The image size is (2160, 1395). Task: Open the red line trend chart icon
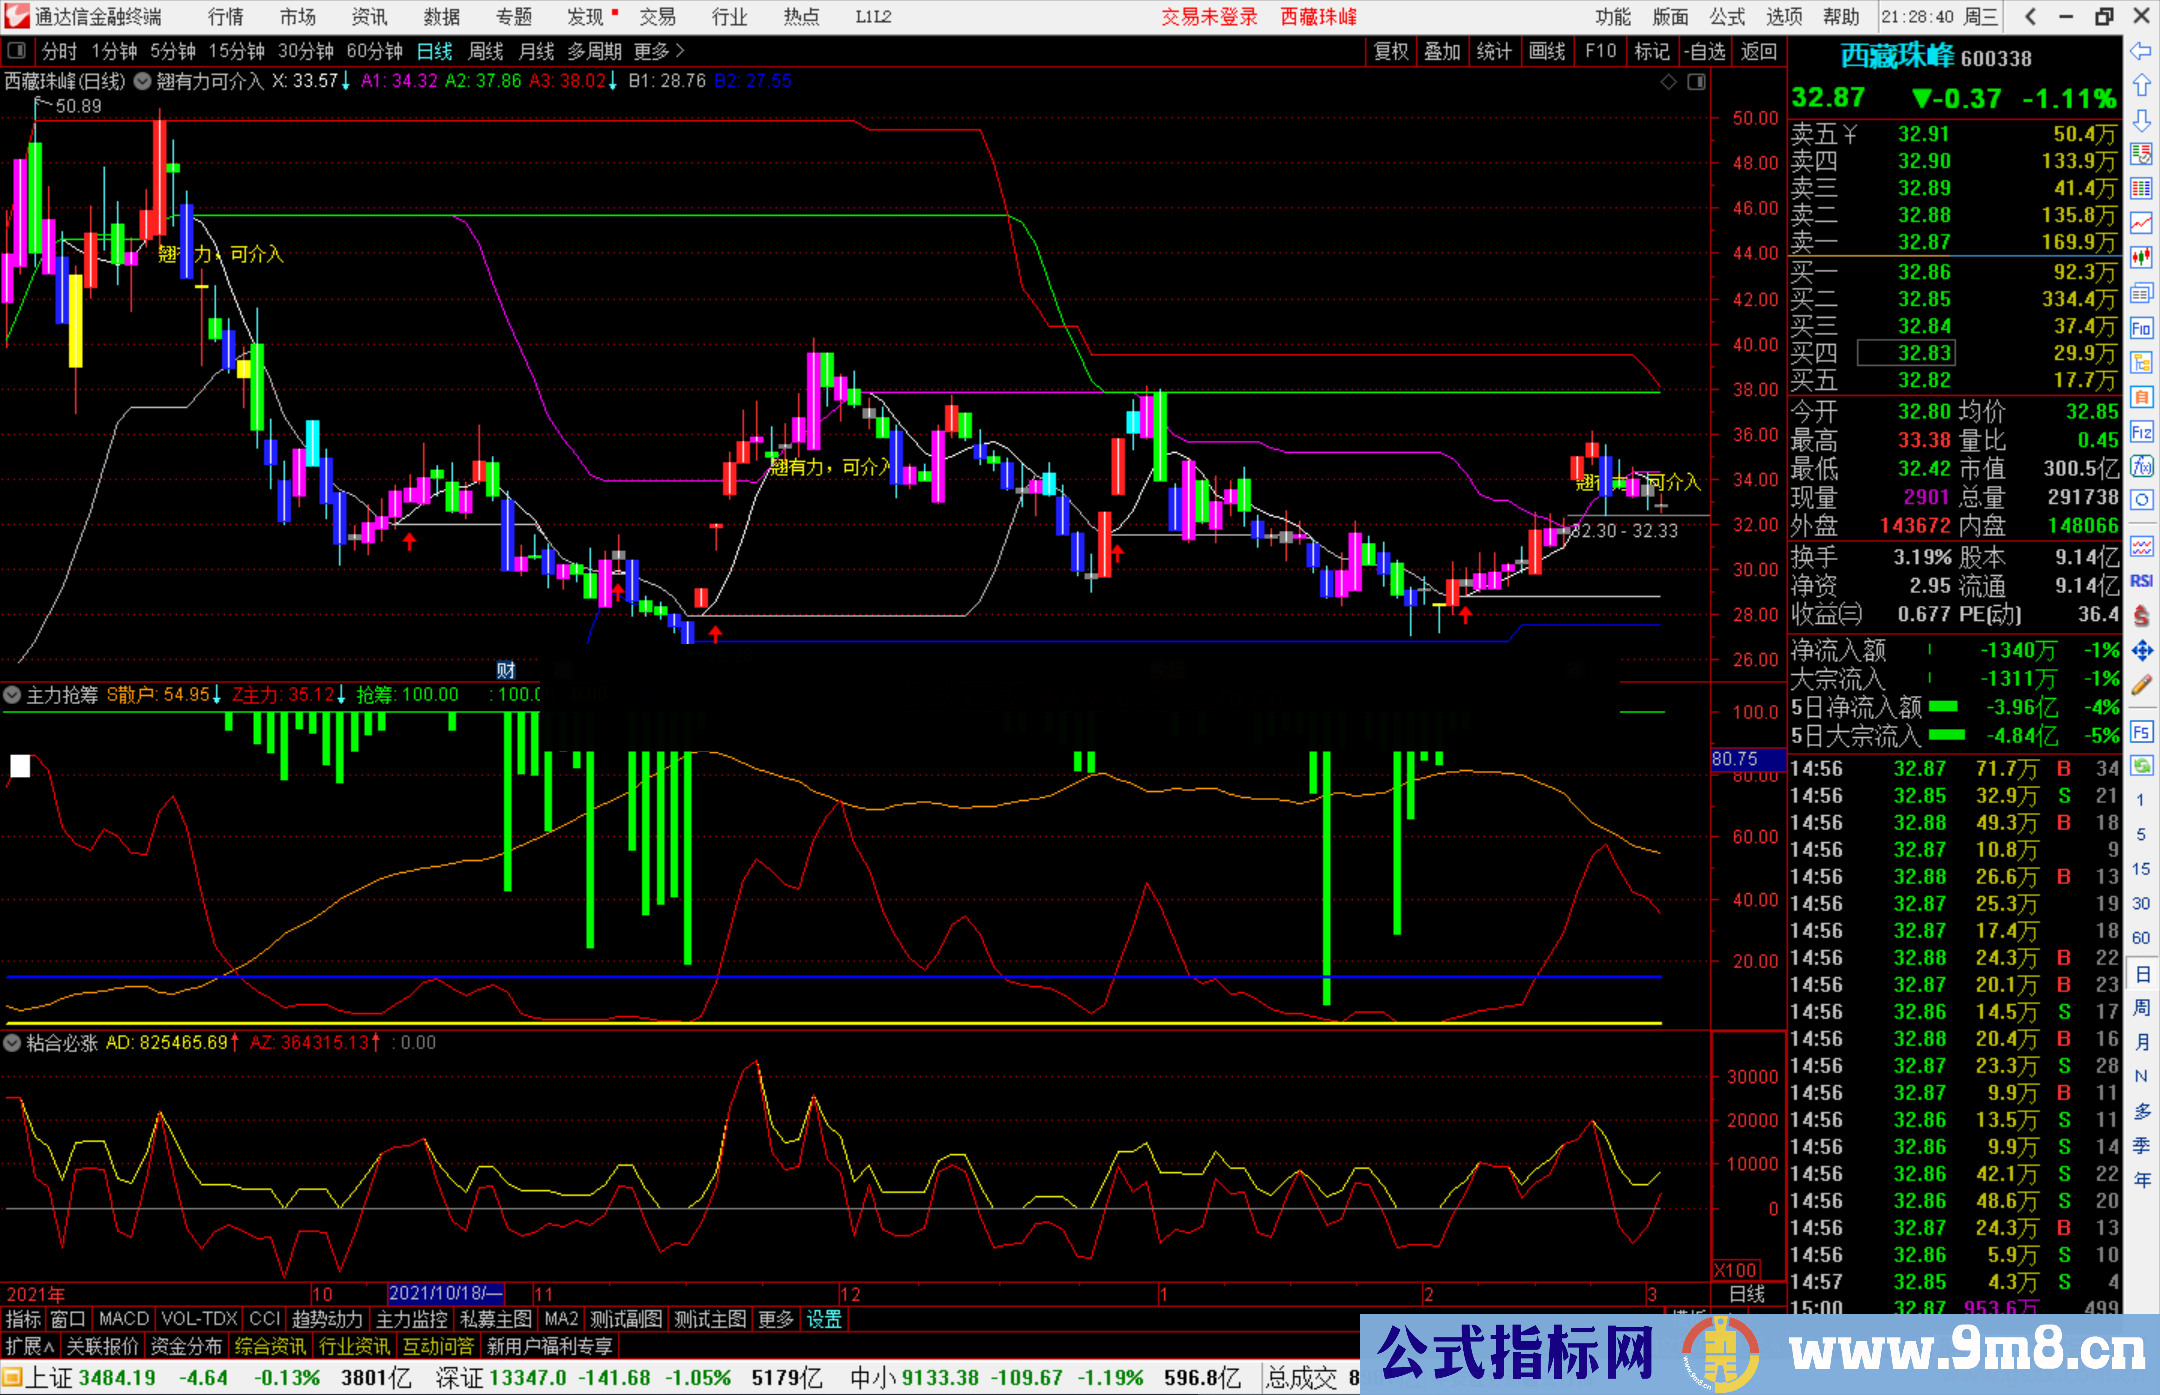2141,223
